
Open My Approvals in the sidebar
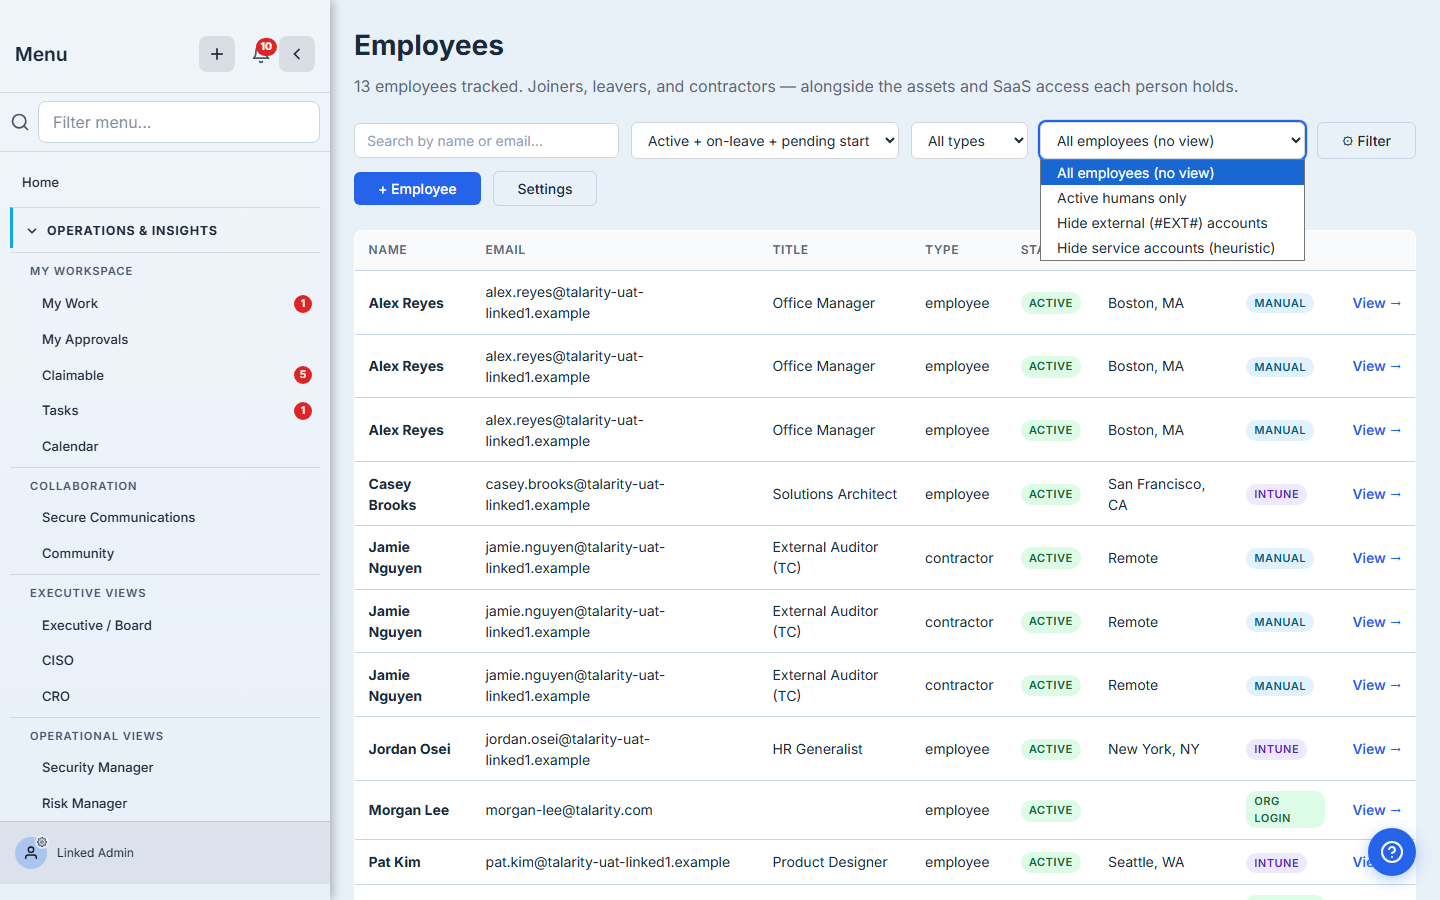(x=85, y=340)
